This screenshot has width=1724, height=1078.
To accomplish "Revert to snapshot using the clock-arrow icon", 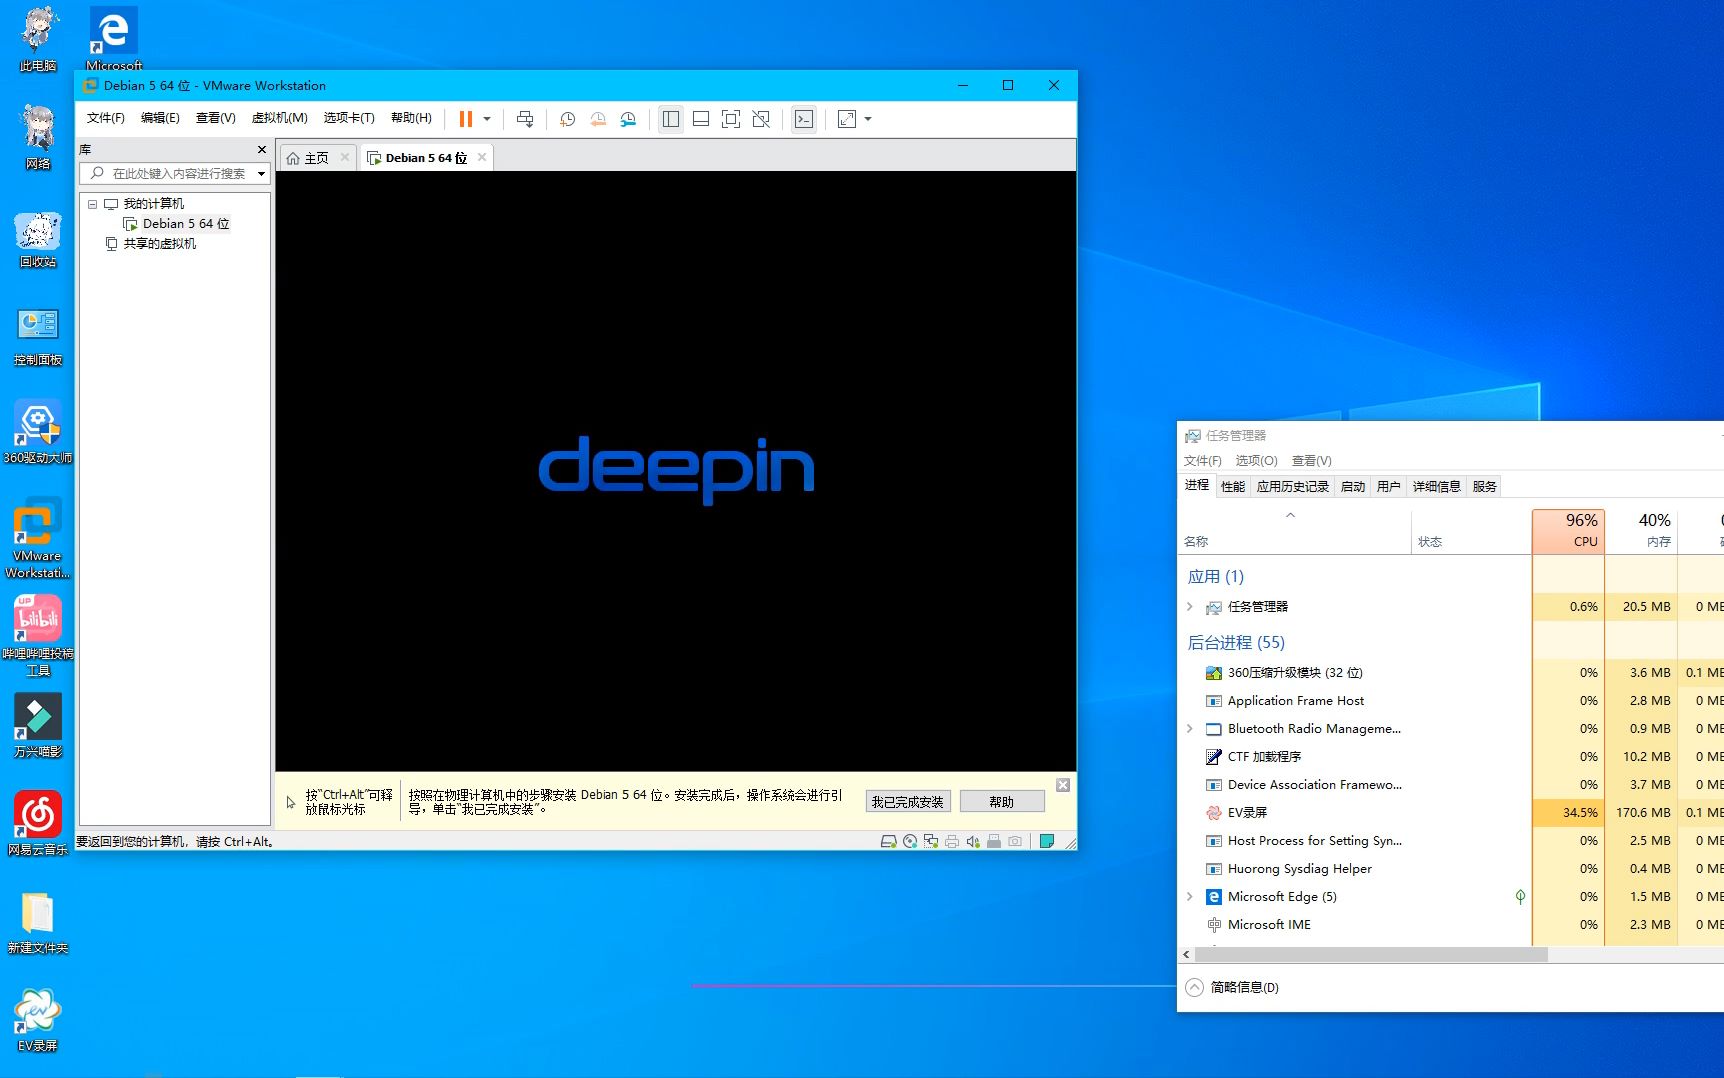I will click(x=598, y=119).
